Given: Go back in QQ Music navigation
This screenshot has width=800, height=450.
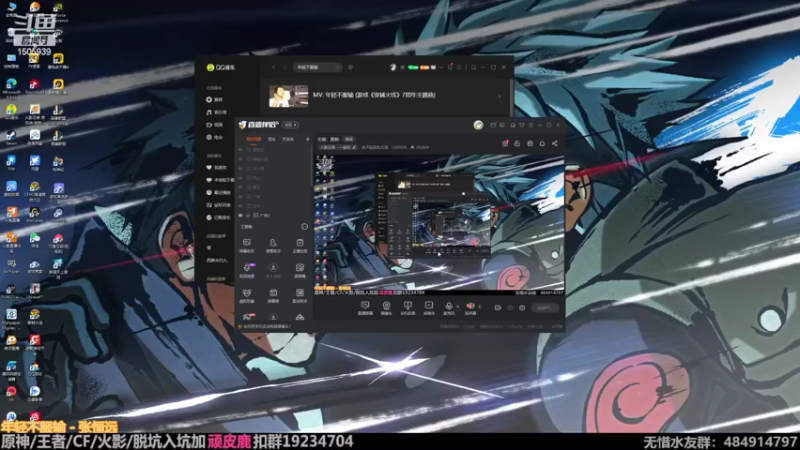Looking at the screenshot, I should point(273,67).
